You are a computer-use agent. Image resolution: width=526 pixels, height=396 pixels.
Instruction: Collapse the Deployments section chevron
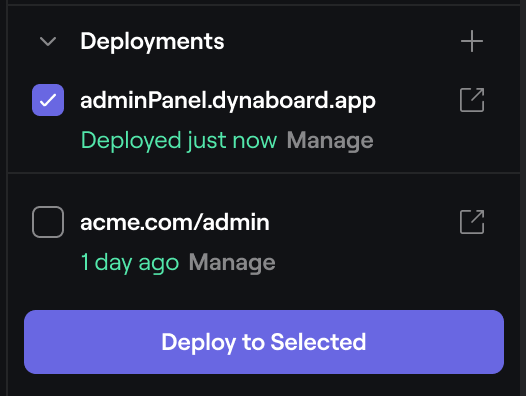pos(48,42)
